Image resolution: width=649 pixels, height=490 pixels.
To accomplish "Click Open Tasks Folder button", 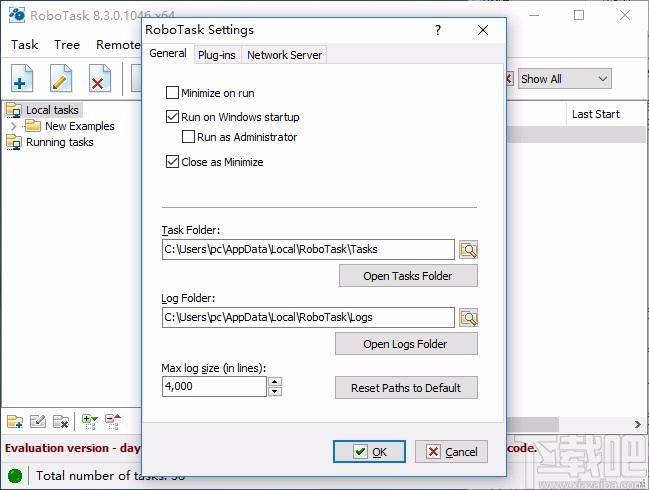I will click(x=408, y=276).
